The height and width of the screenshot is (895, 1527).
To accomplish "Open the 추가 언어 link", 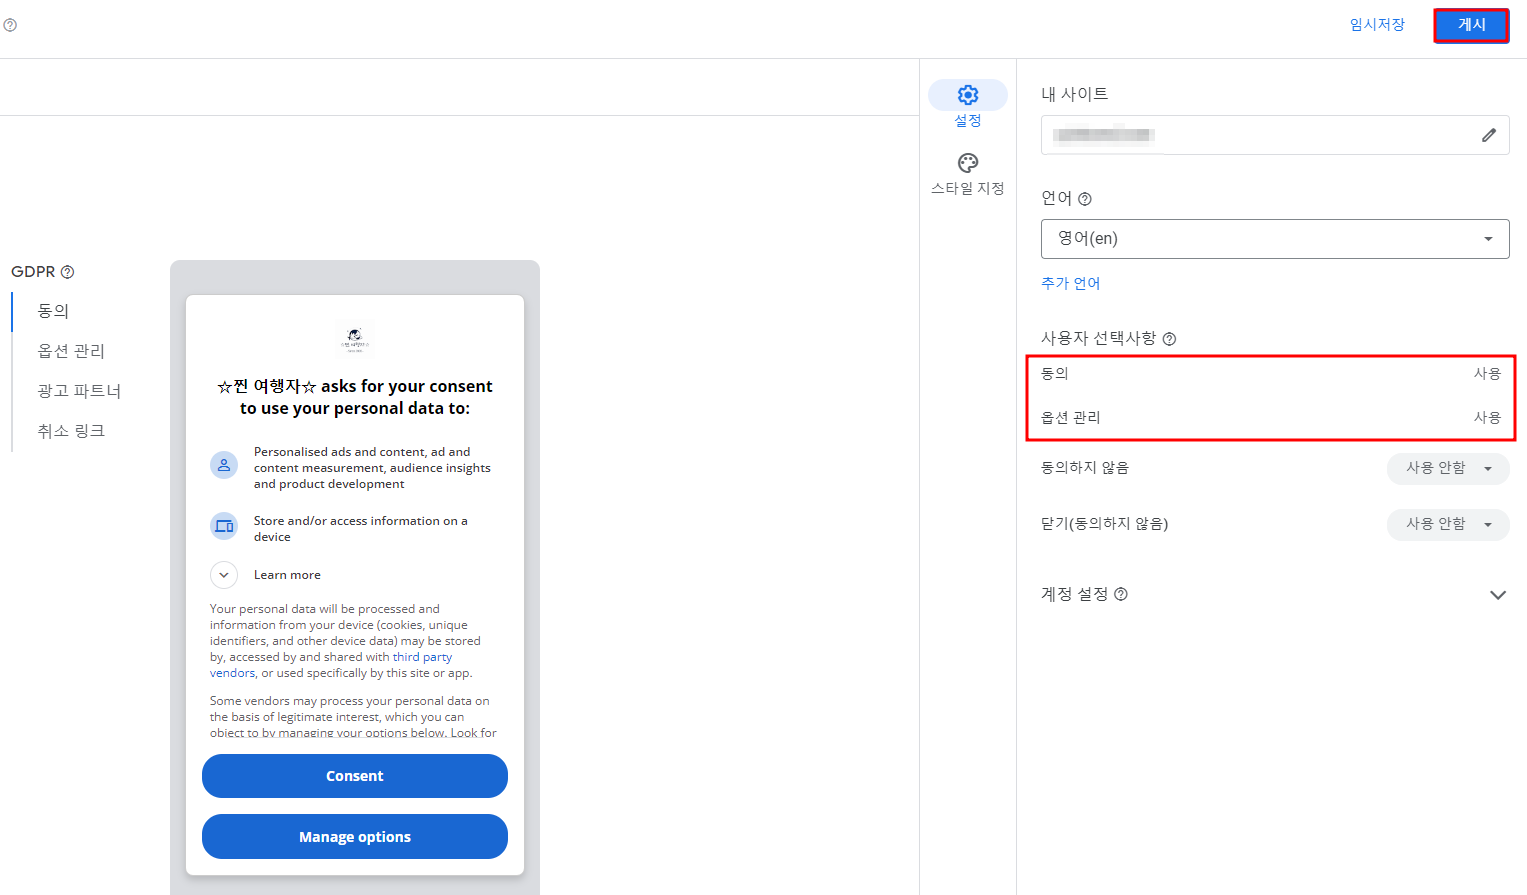I will (1070, 283).
